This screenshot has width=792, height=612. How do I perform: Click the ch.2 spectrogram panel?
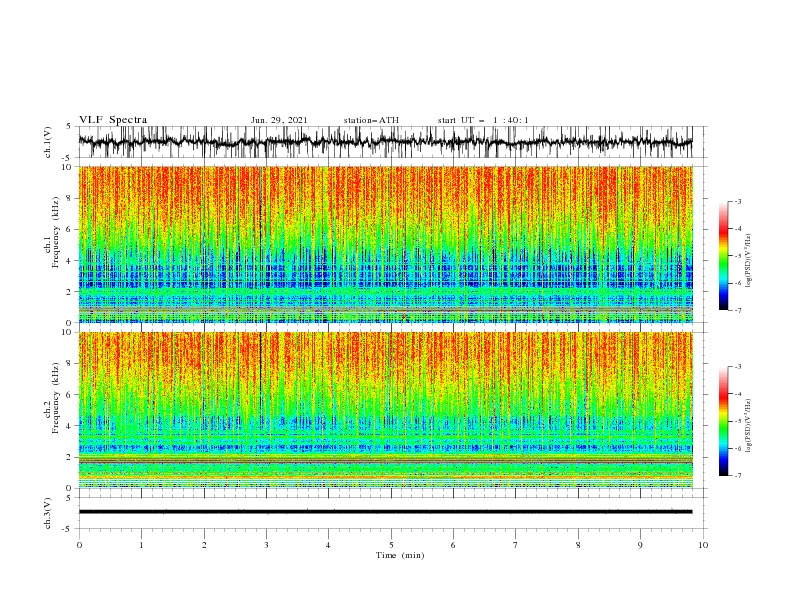click(x=385, y=410)
